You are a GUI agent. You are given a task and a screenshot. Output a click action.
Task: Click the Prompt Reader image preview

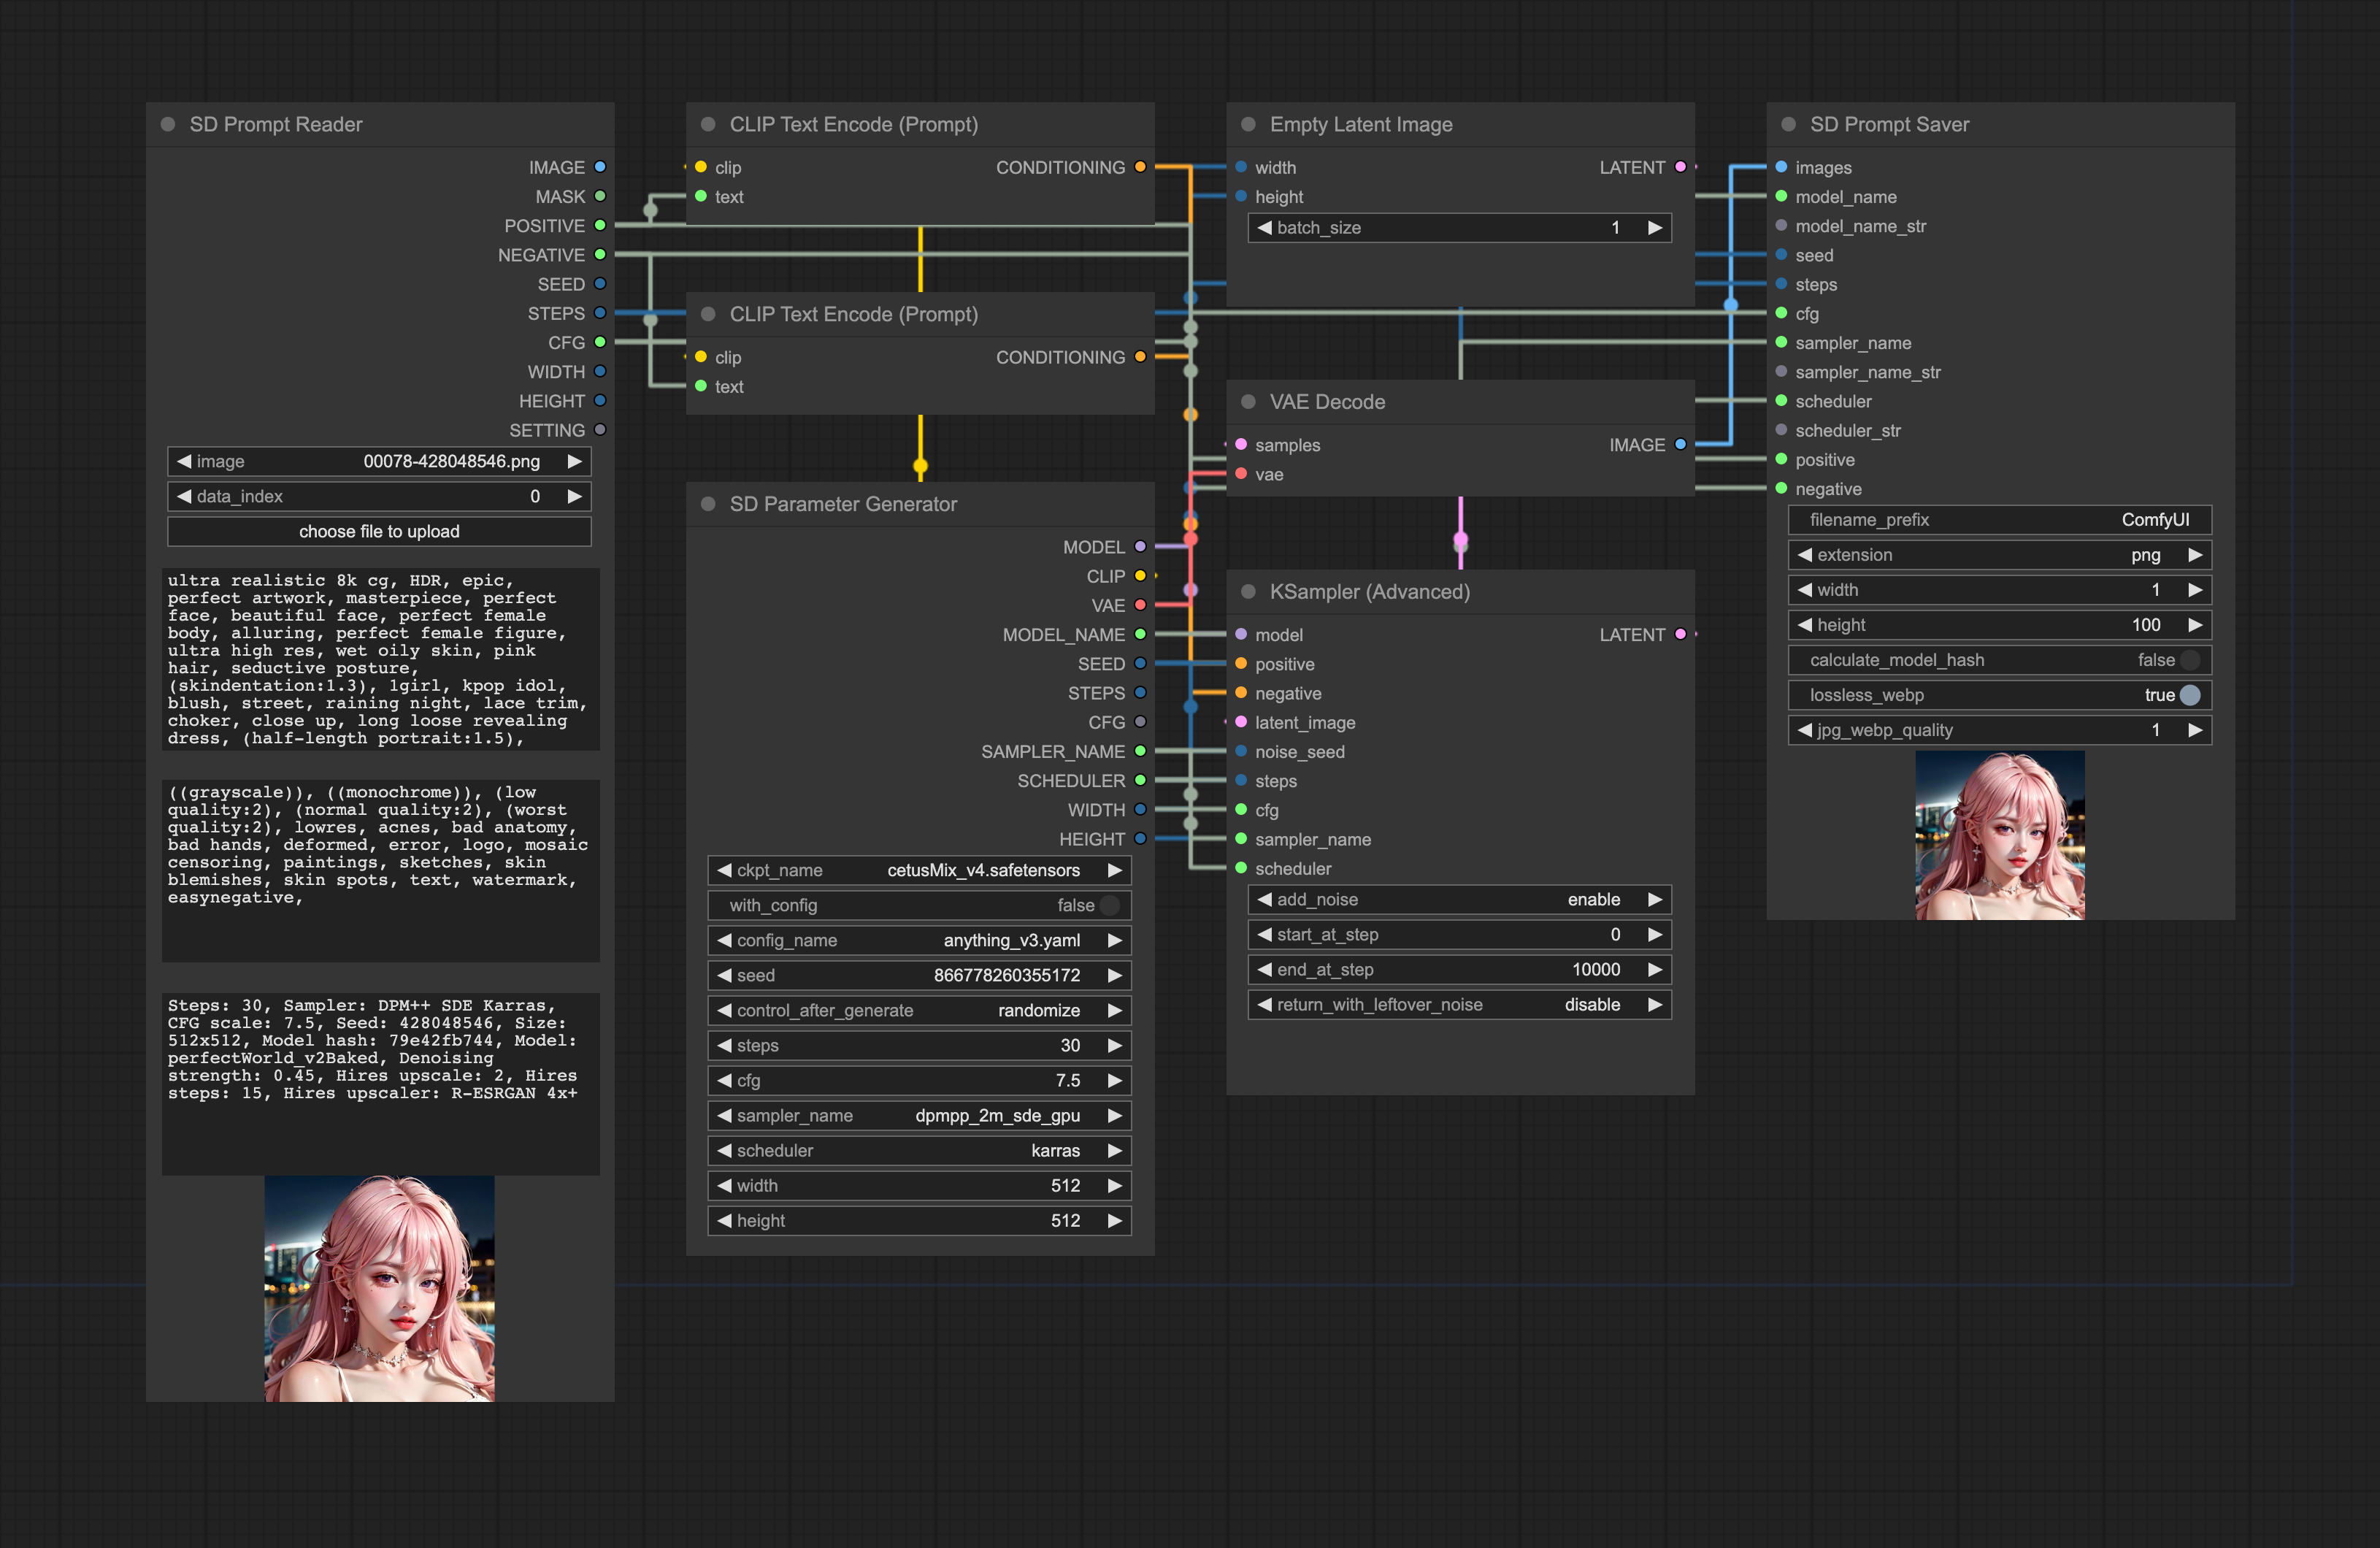[x=379, y=1288]
